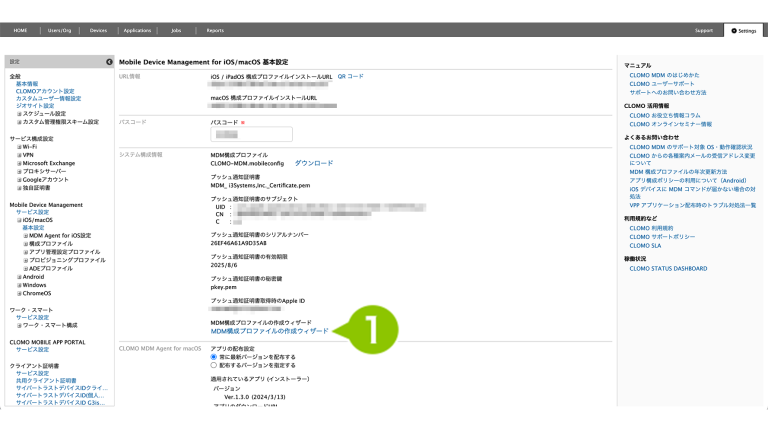Open the Settings tab with gear icon

[744, 31]
